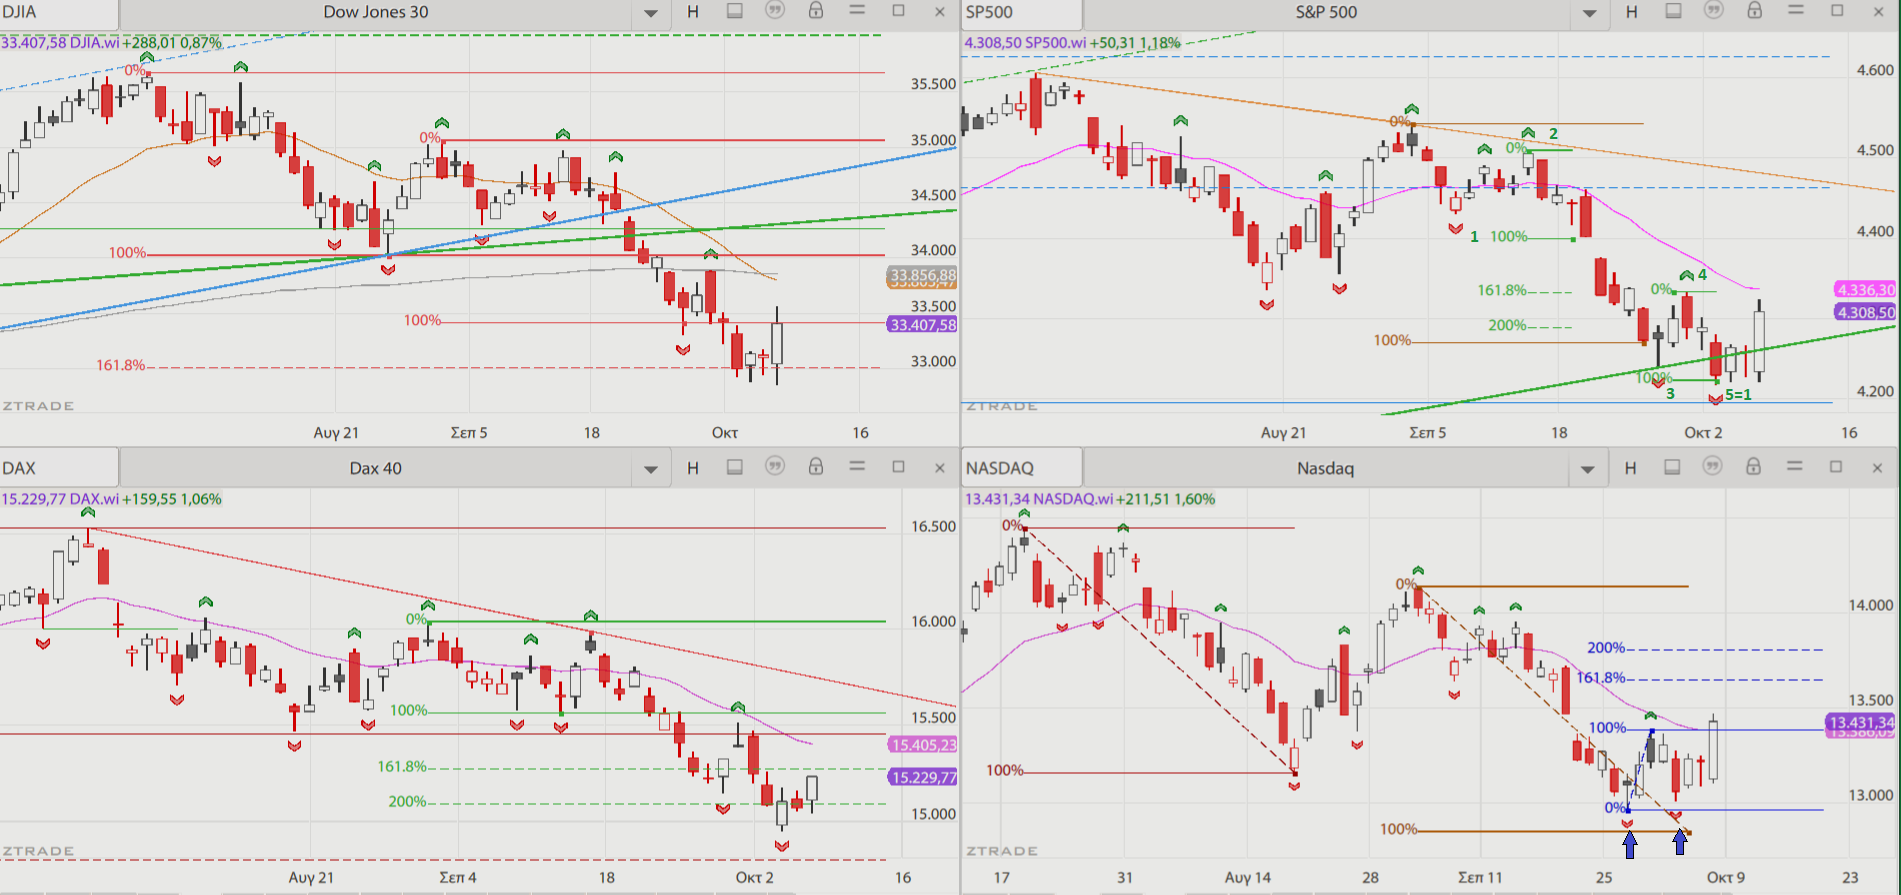Open the S&P 500 instrument selector

point(1326,13)
